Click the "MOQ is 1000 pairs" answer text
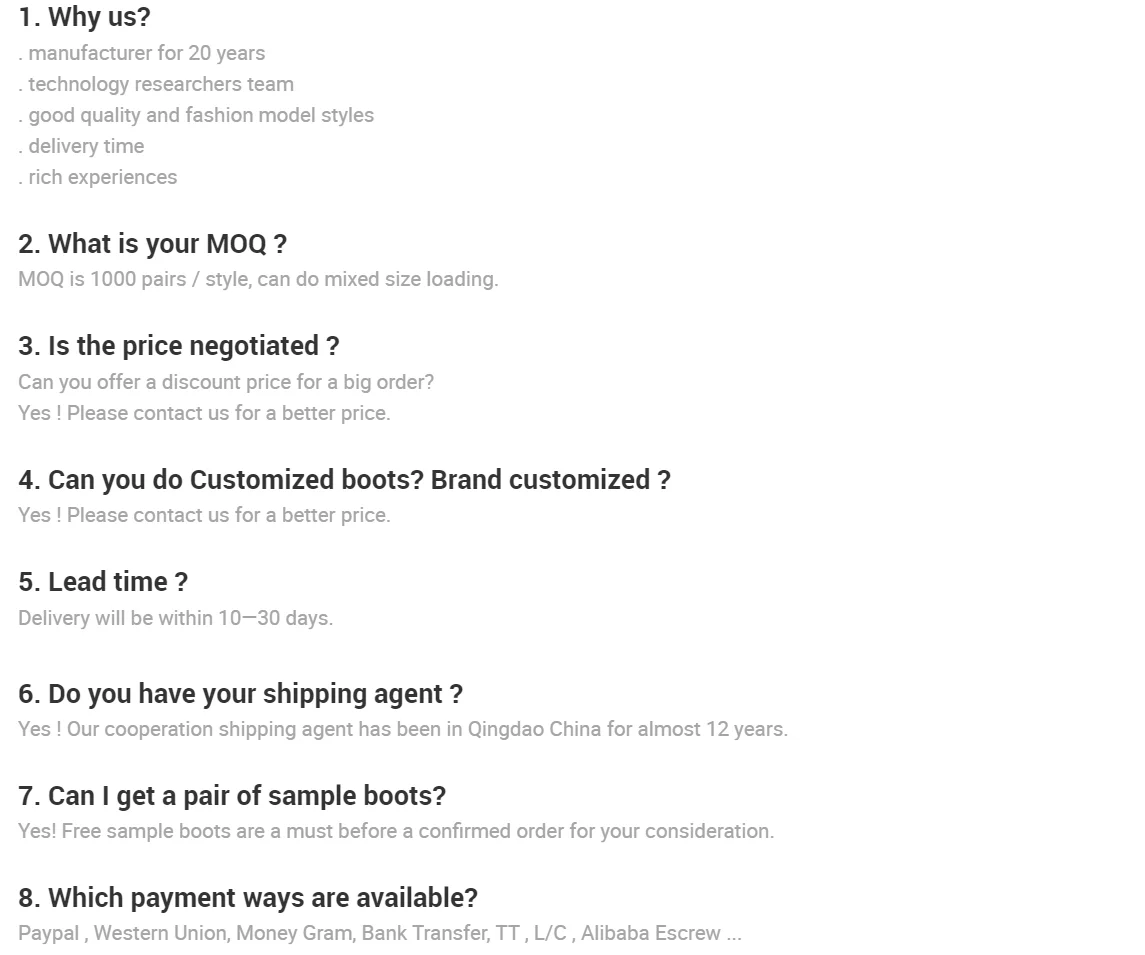Viewport: 1145px width, 955px height. (x=257, y=279)
